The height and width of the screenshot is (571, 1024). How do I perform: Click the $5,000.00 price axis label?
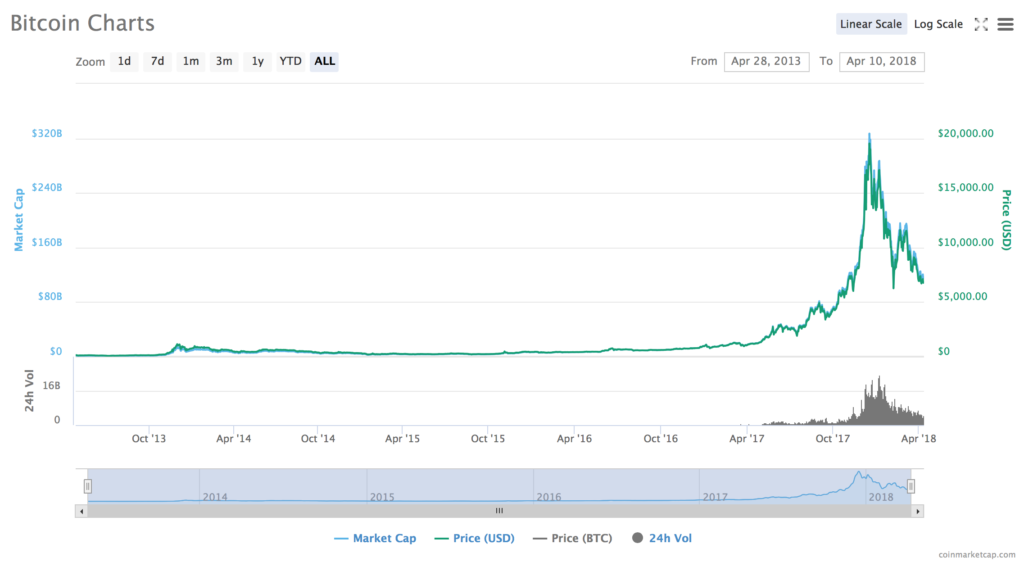pyautogui.click(x=963, y=297)
